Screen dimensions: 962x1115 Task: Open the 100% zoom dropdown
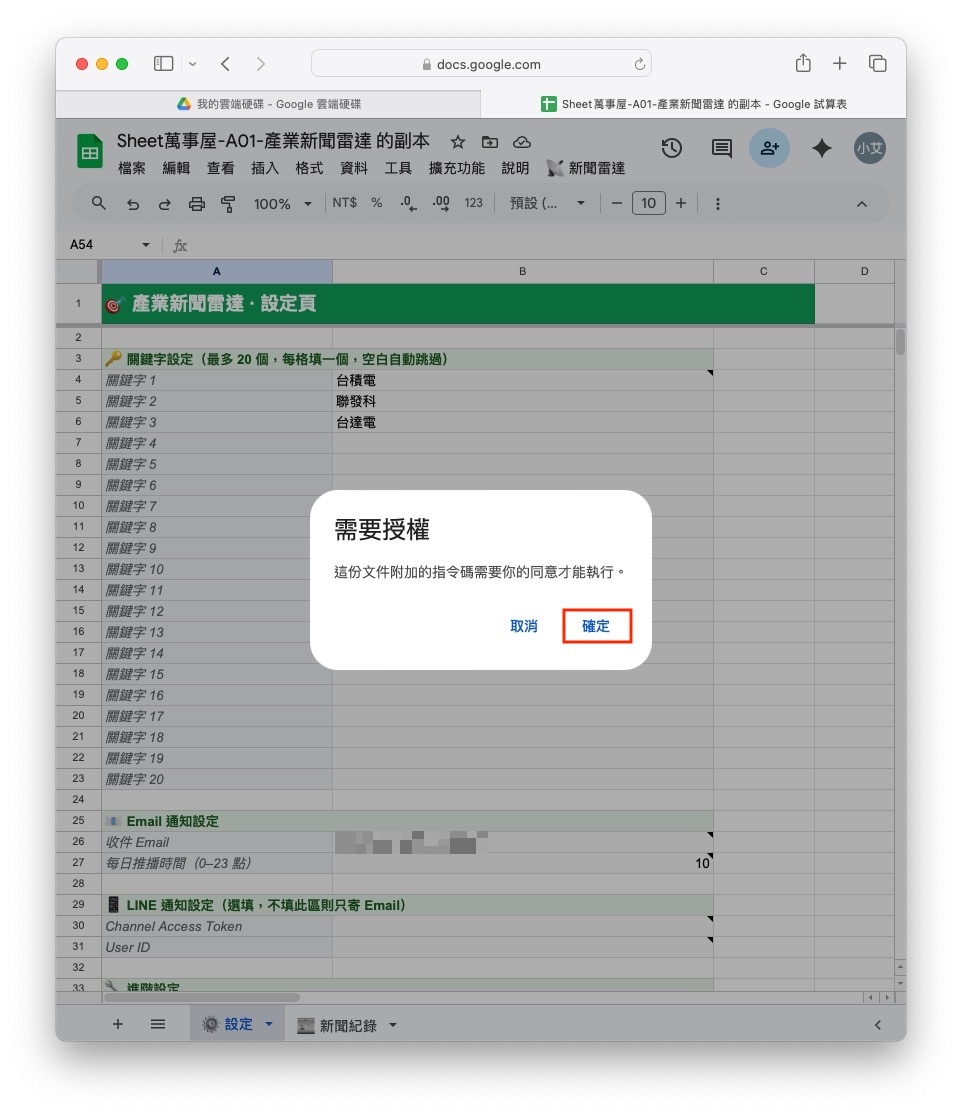[x=282, y=204]
